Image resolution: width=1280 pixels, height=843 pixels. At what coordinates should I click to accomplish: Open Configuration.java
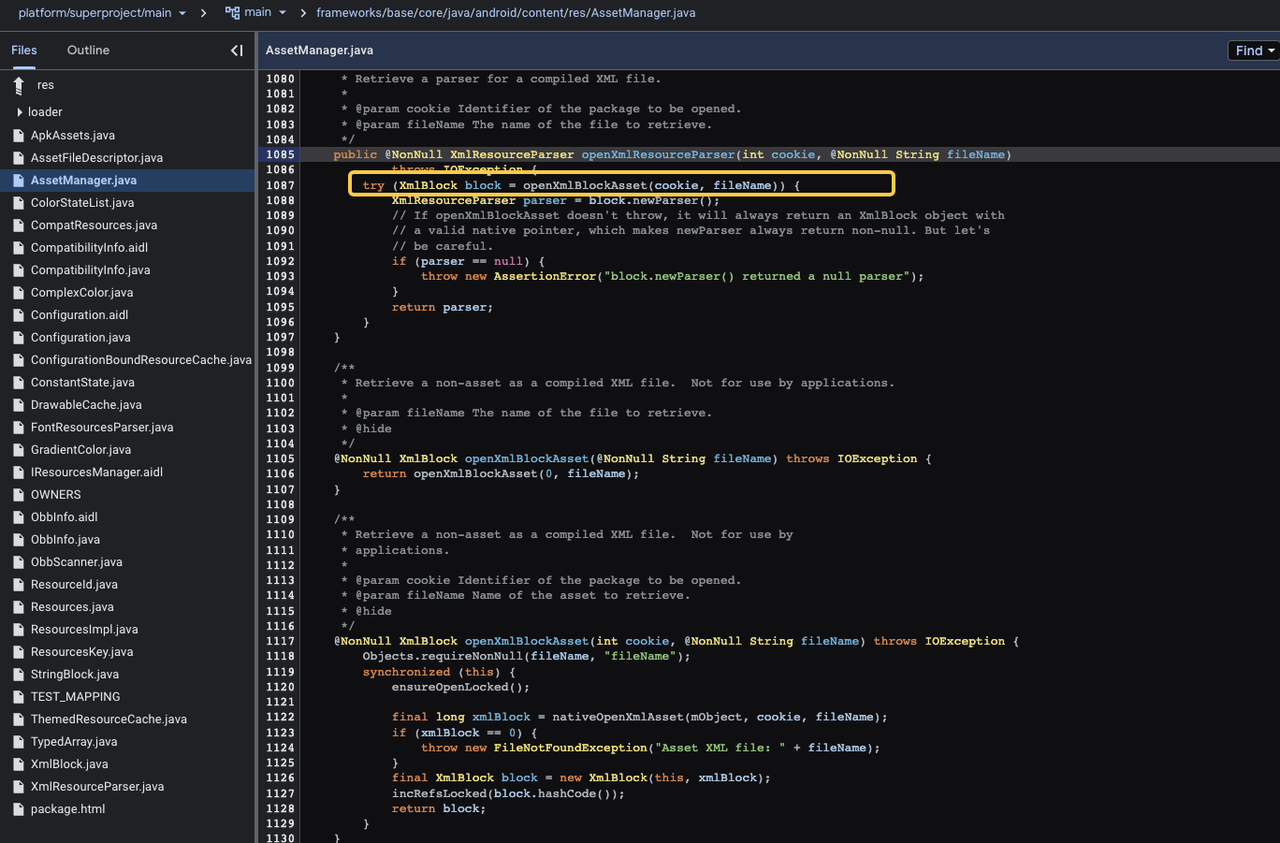point(80,337)
